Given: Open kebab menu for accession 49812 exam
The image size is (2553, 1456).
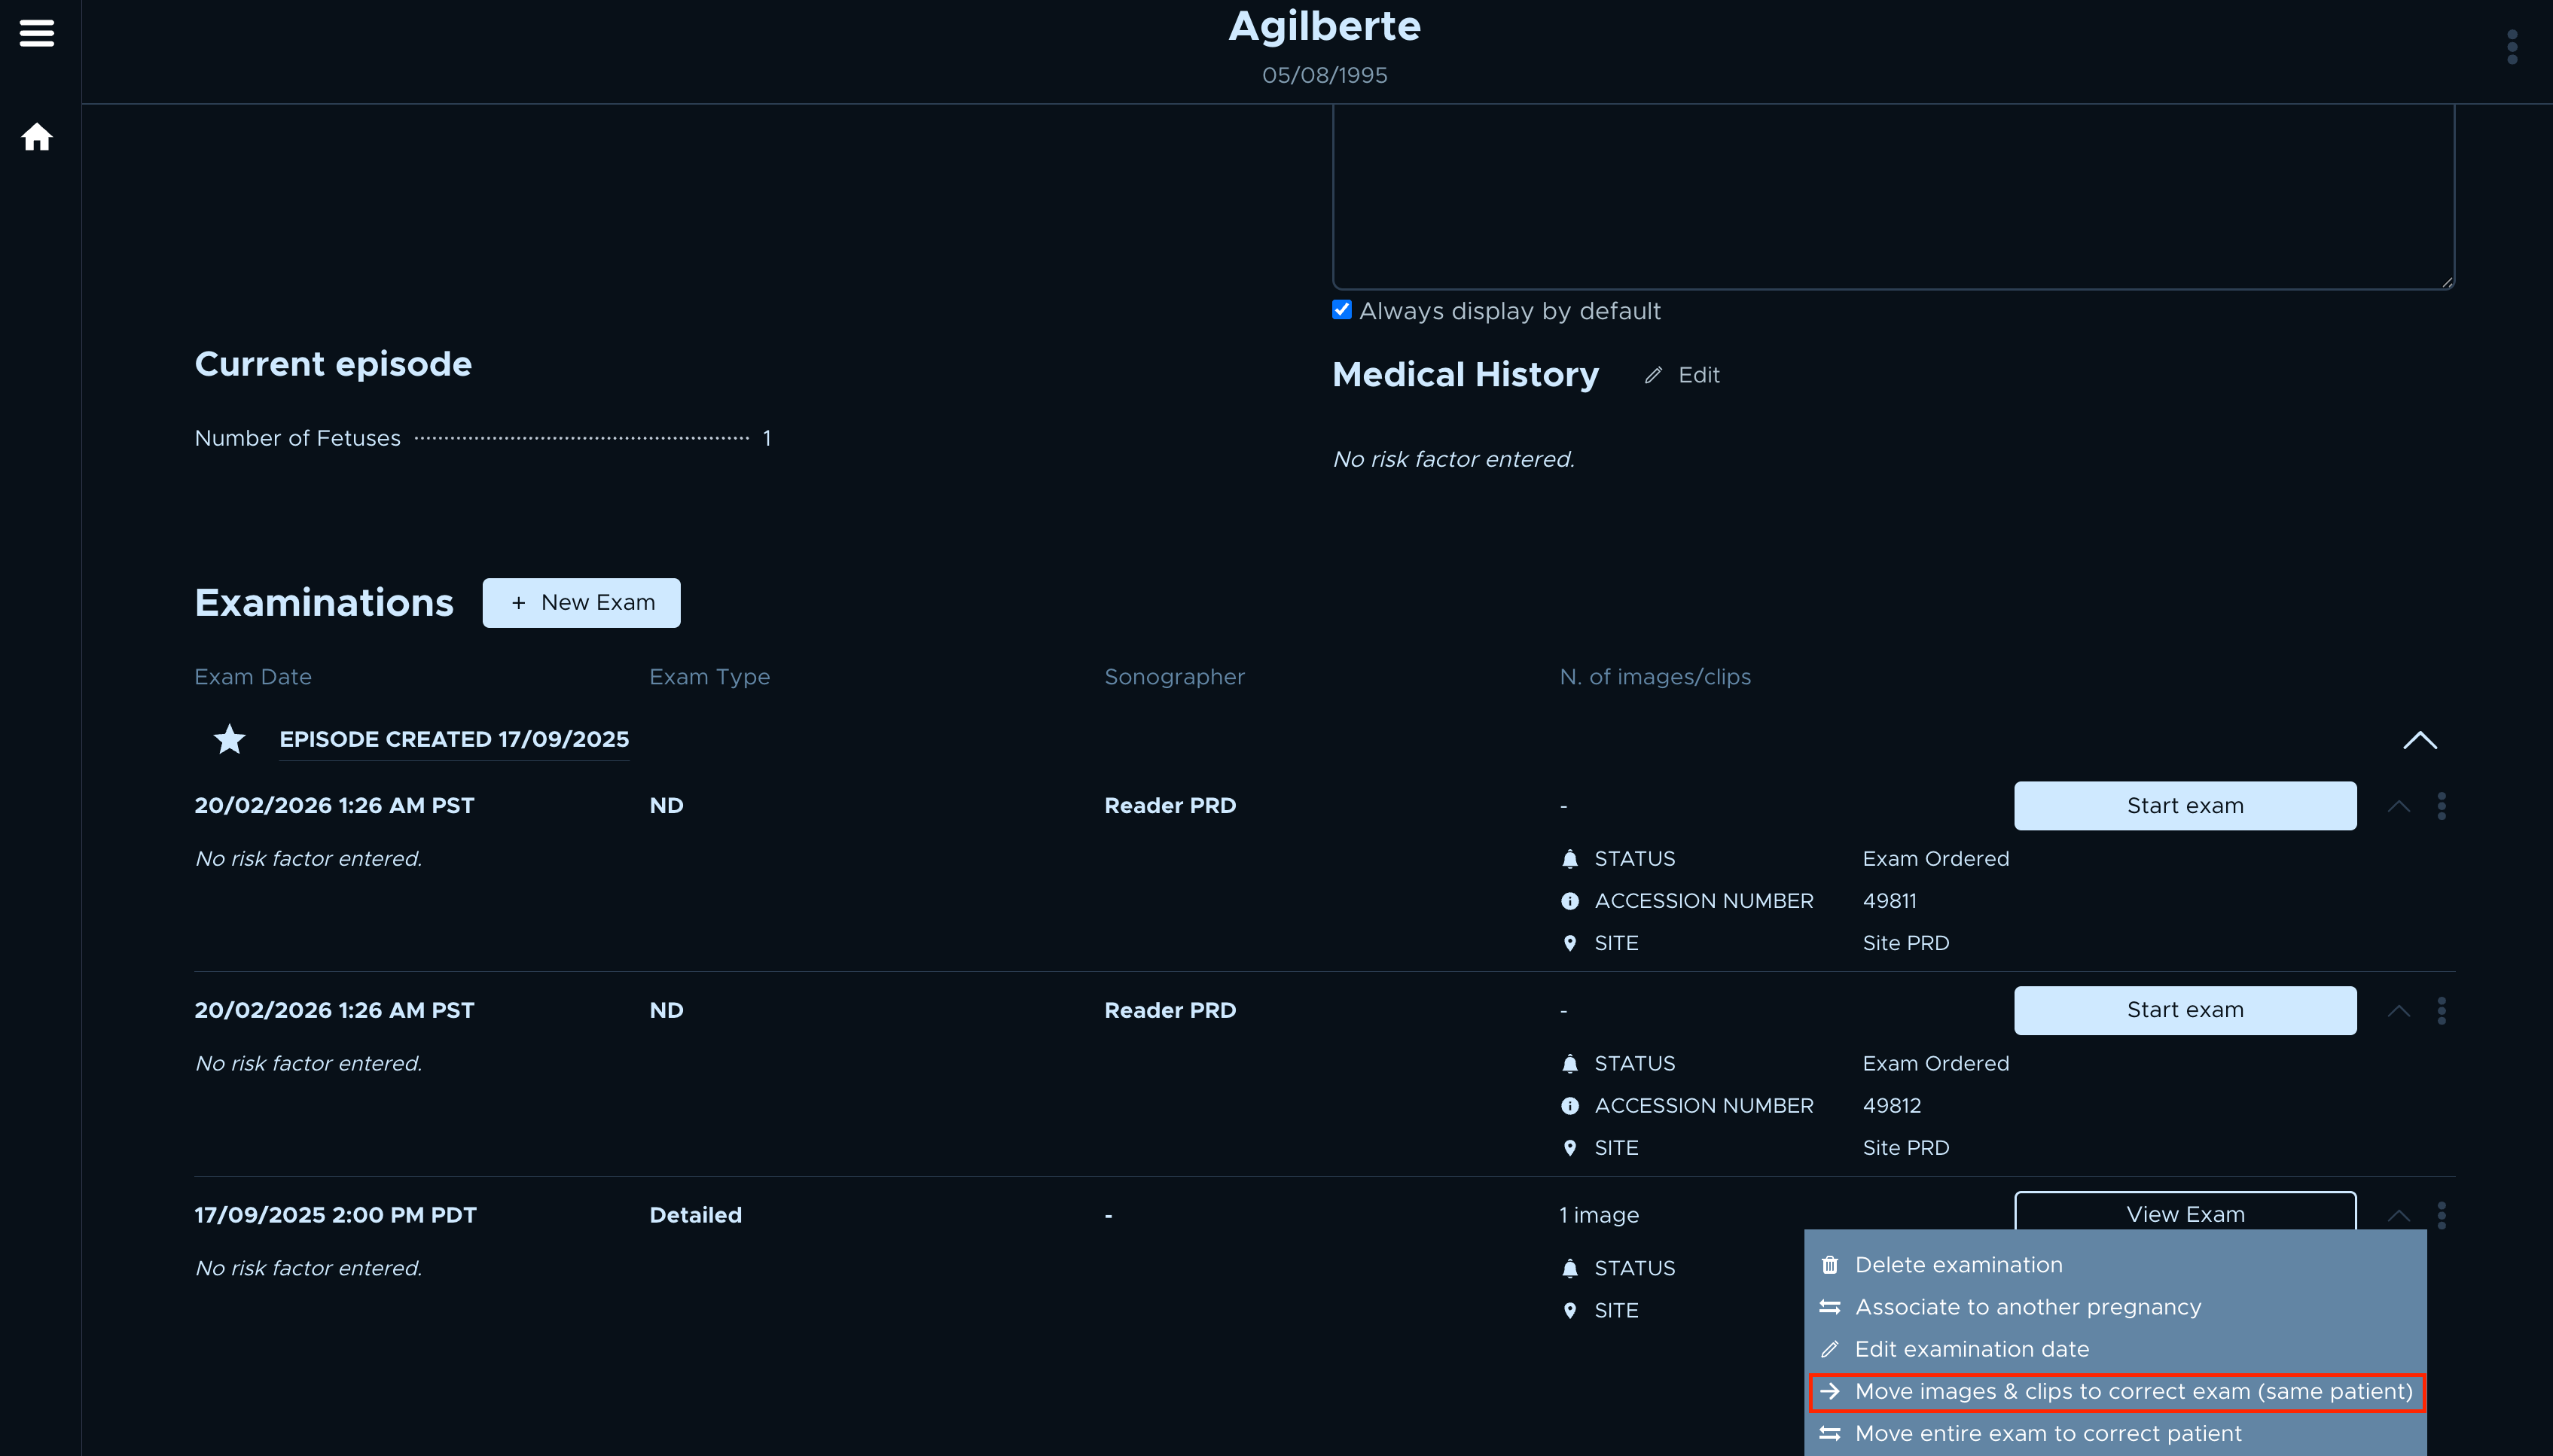Looking at the screenshot, I should pyautogui.click(x=2441, y=1011).
